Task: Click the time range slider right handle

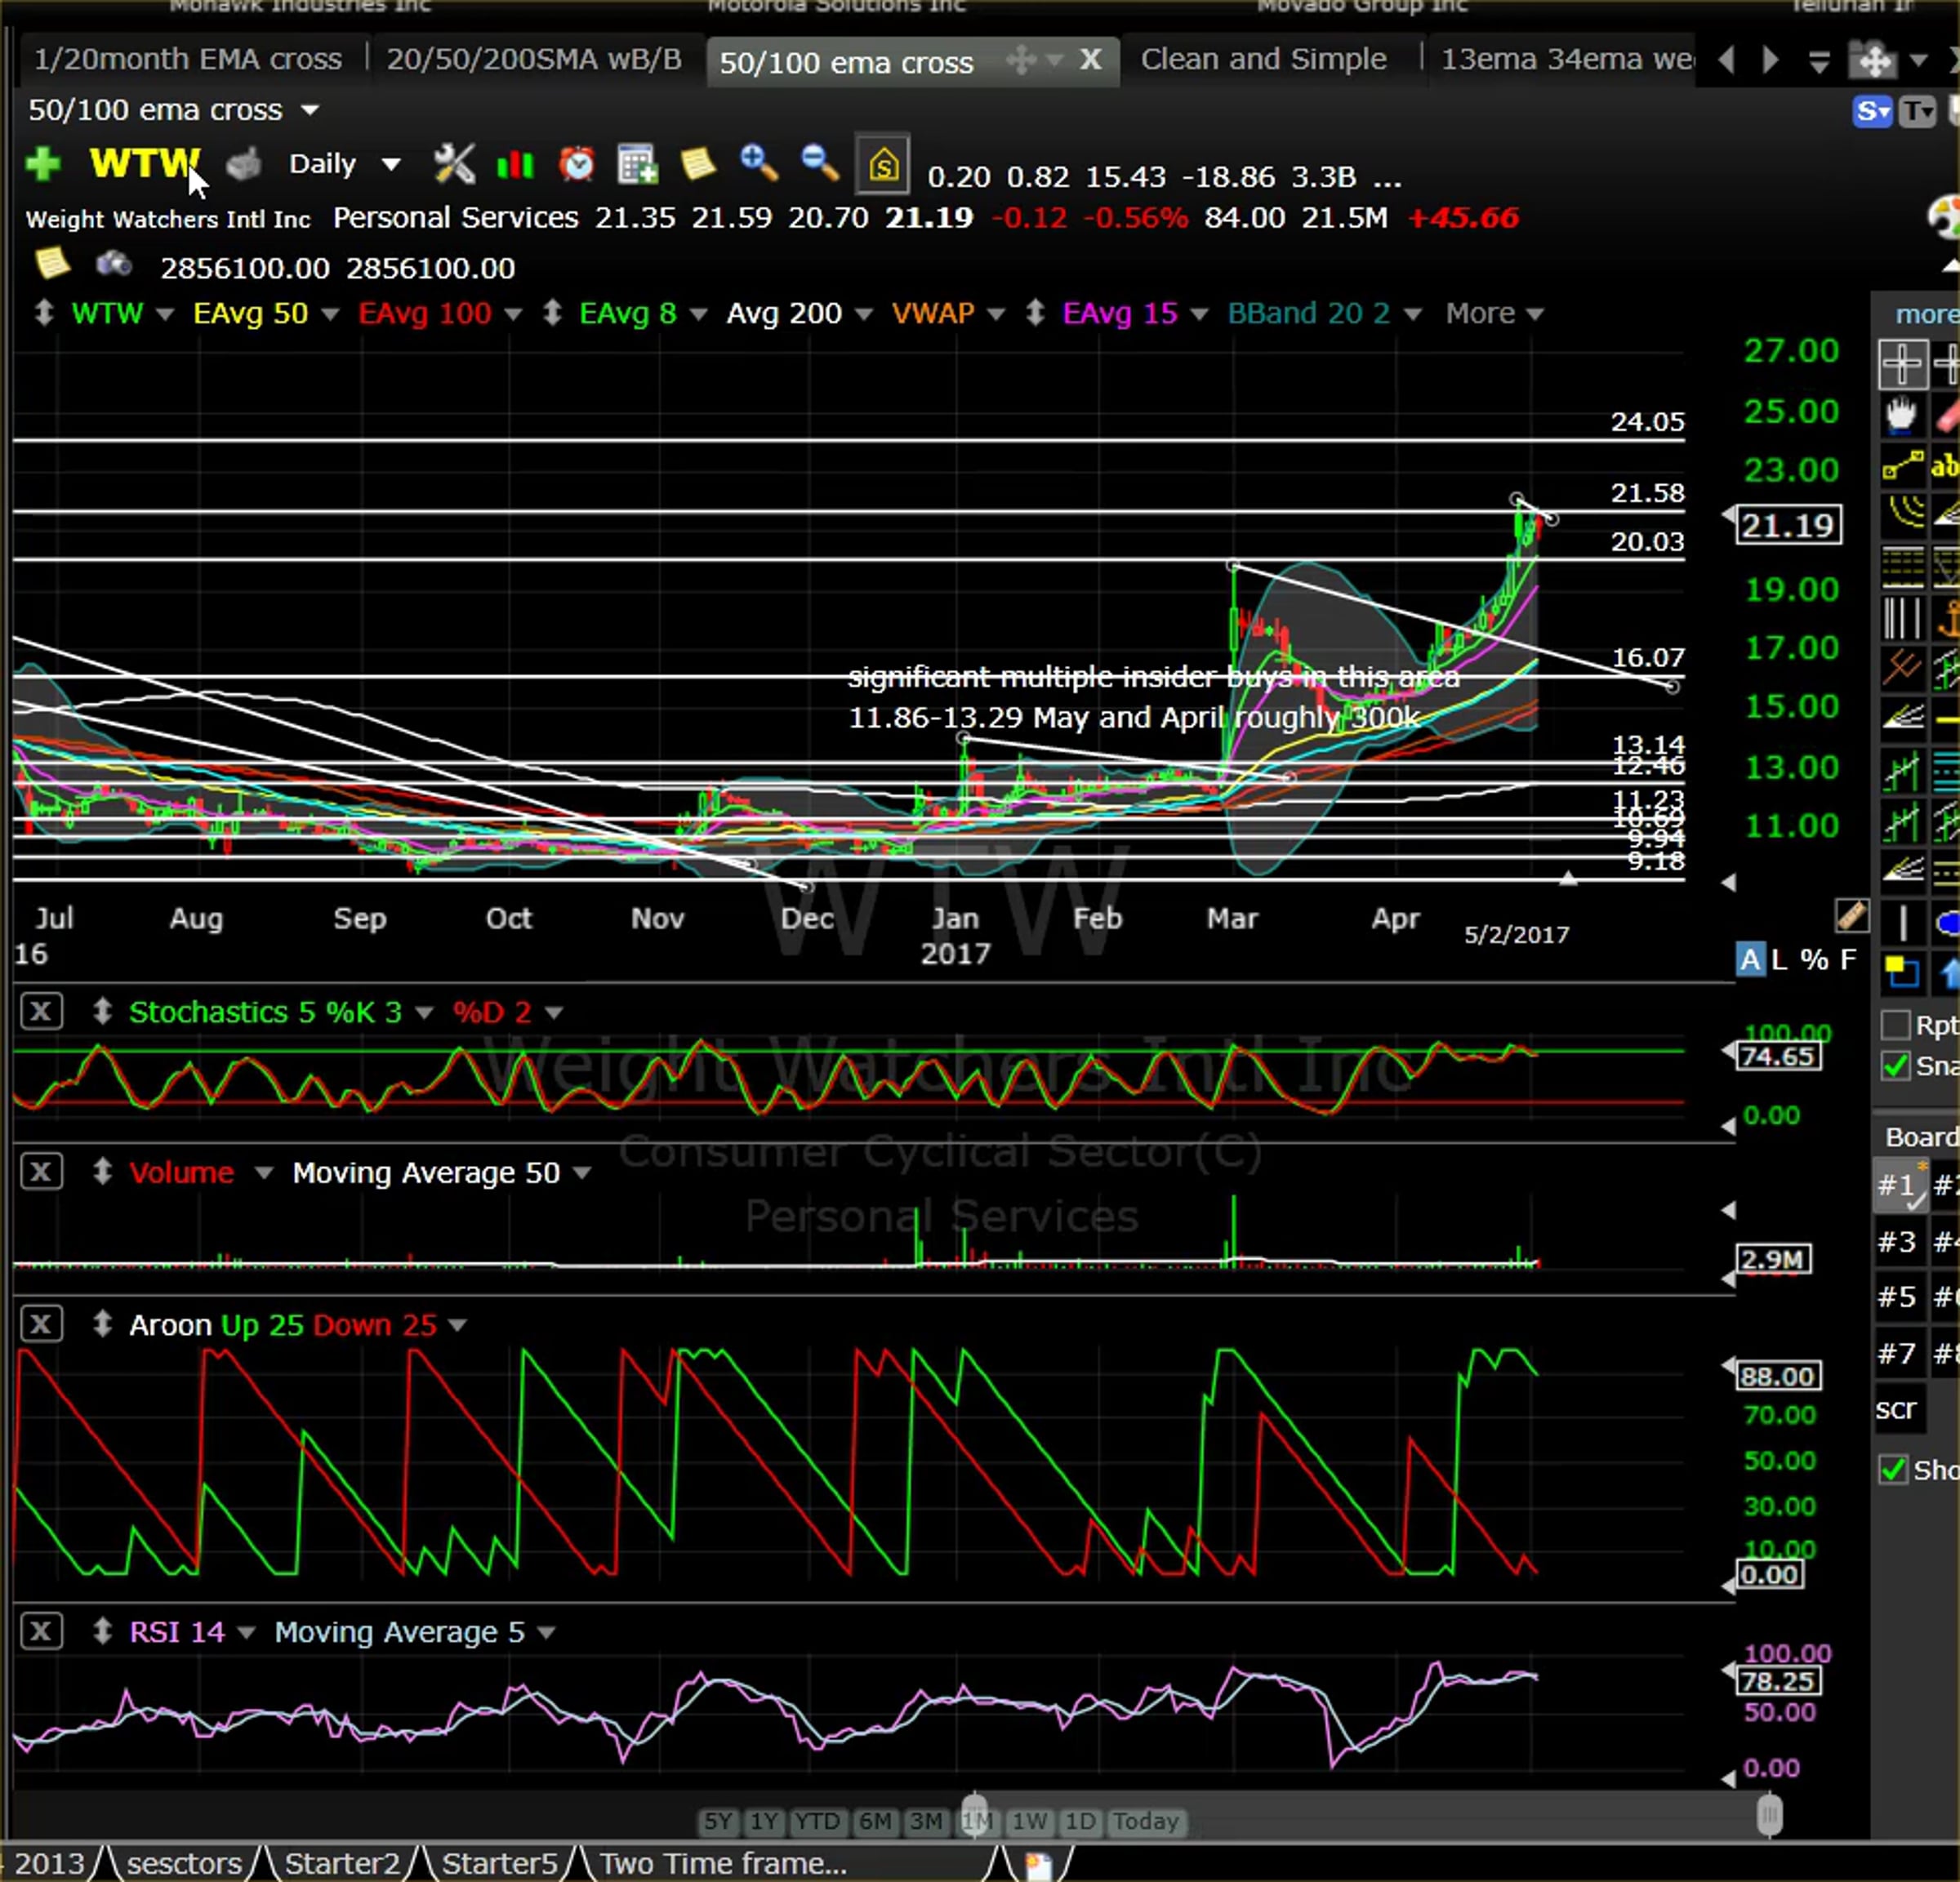Action: 1769,1814
